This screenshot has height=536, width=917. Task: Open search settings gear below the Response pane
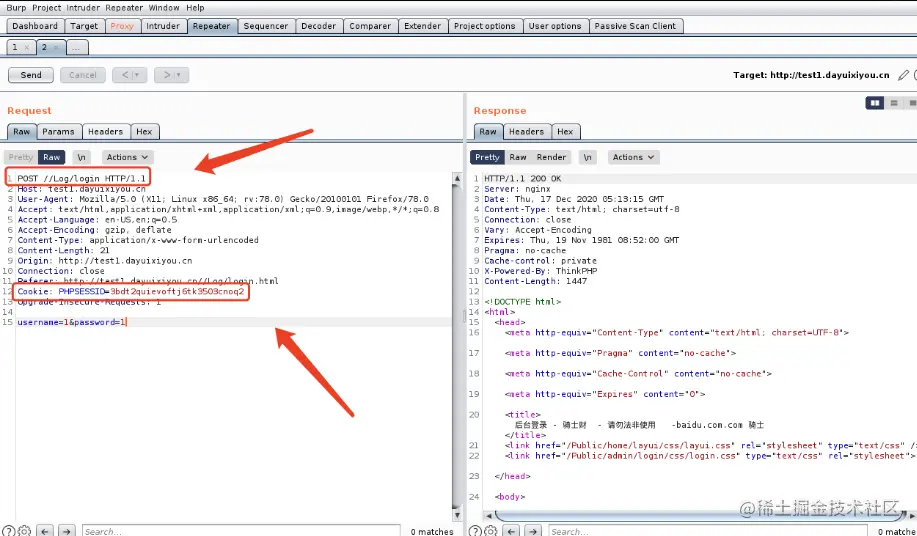491,531
